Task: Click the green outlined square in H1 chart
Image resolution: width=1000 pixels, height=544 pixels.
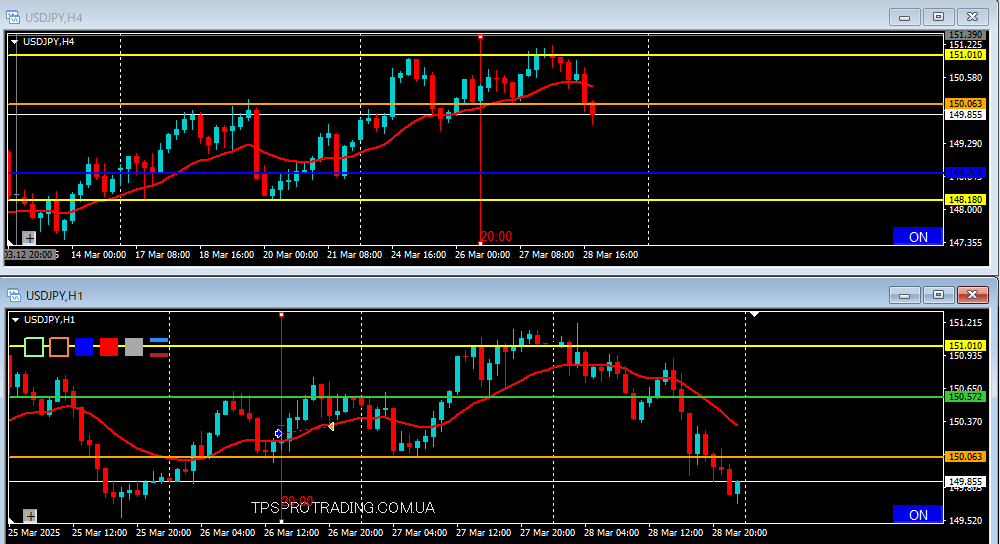Action: (34, 347)
